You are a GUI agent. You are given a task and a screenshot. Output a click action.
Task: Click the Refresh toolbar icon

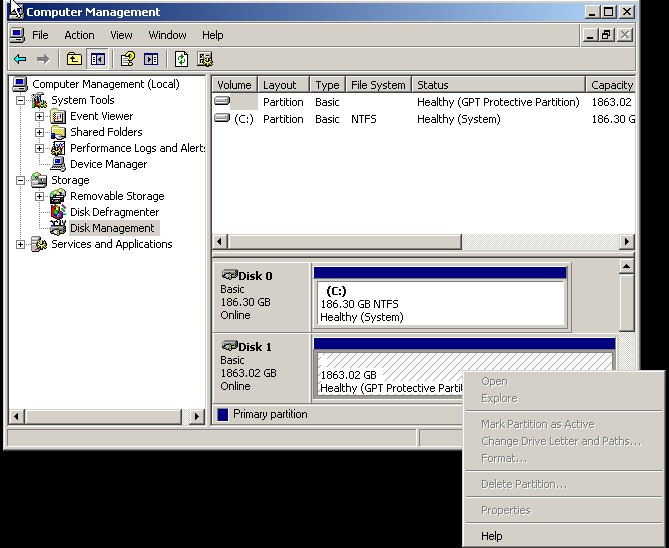[182, 59]
